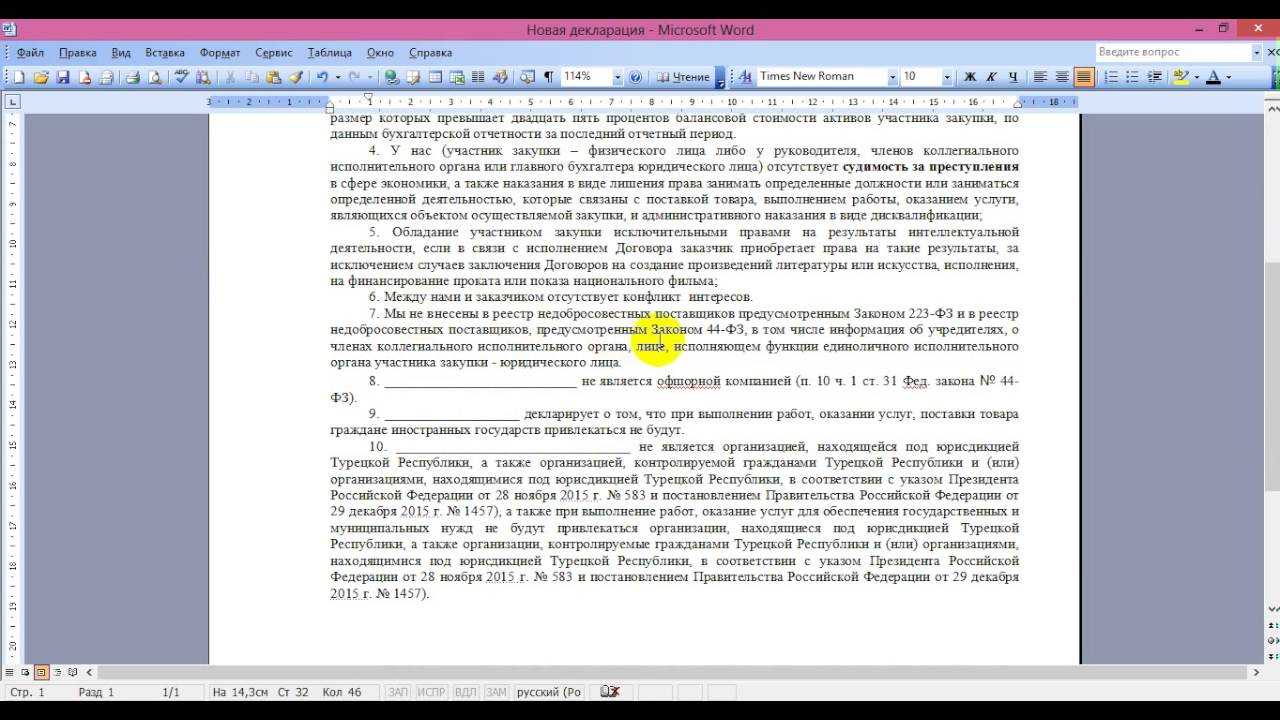Click the ЗАМ status bar indicator
The width and height of the screenshot is (1280, 720).
[496, 692]
